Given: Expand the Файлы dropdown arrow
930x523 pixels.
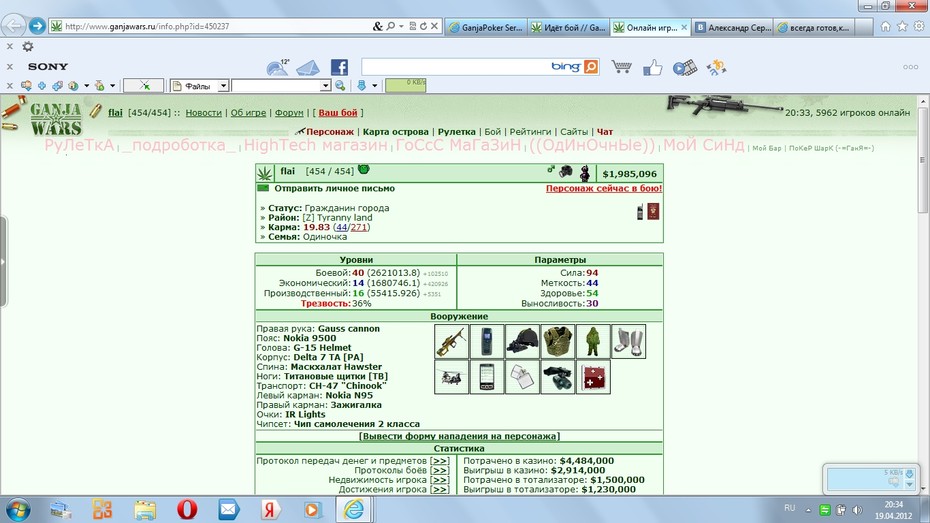Looking at the screenshot, I should click(223, 86).
